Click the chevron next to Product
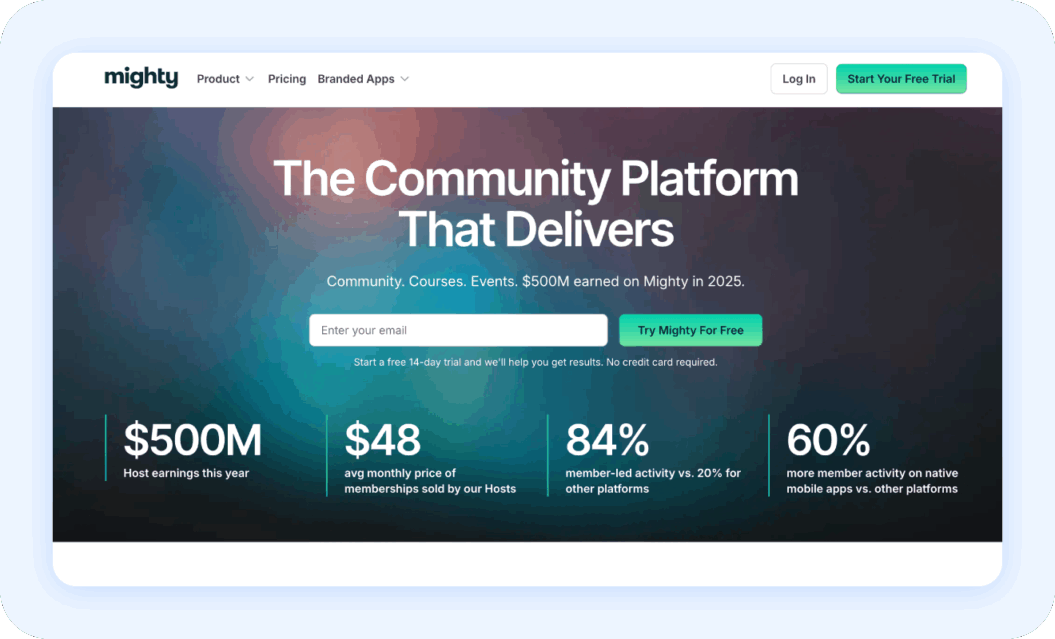This screenshot has width=1055, height=639. coord(249,79)
